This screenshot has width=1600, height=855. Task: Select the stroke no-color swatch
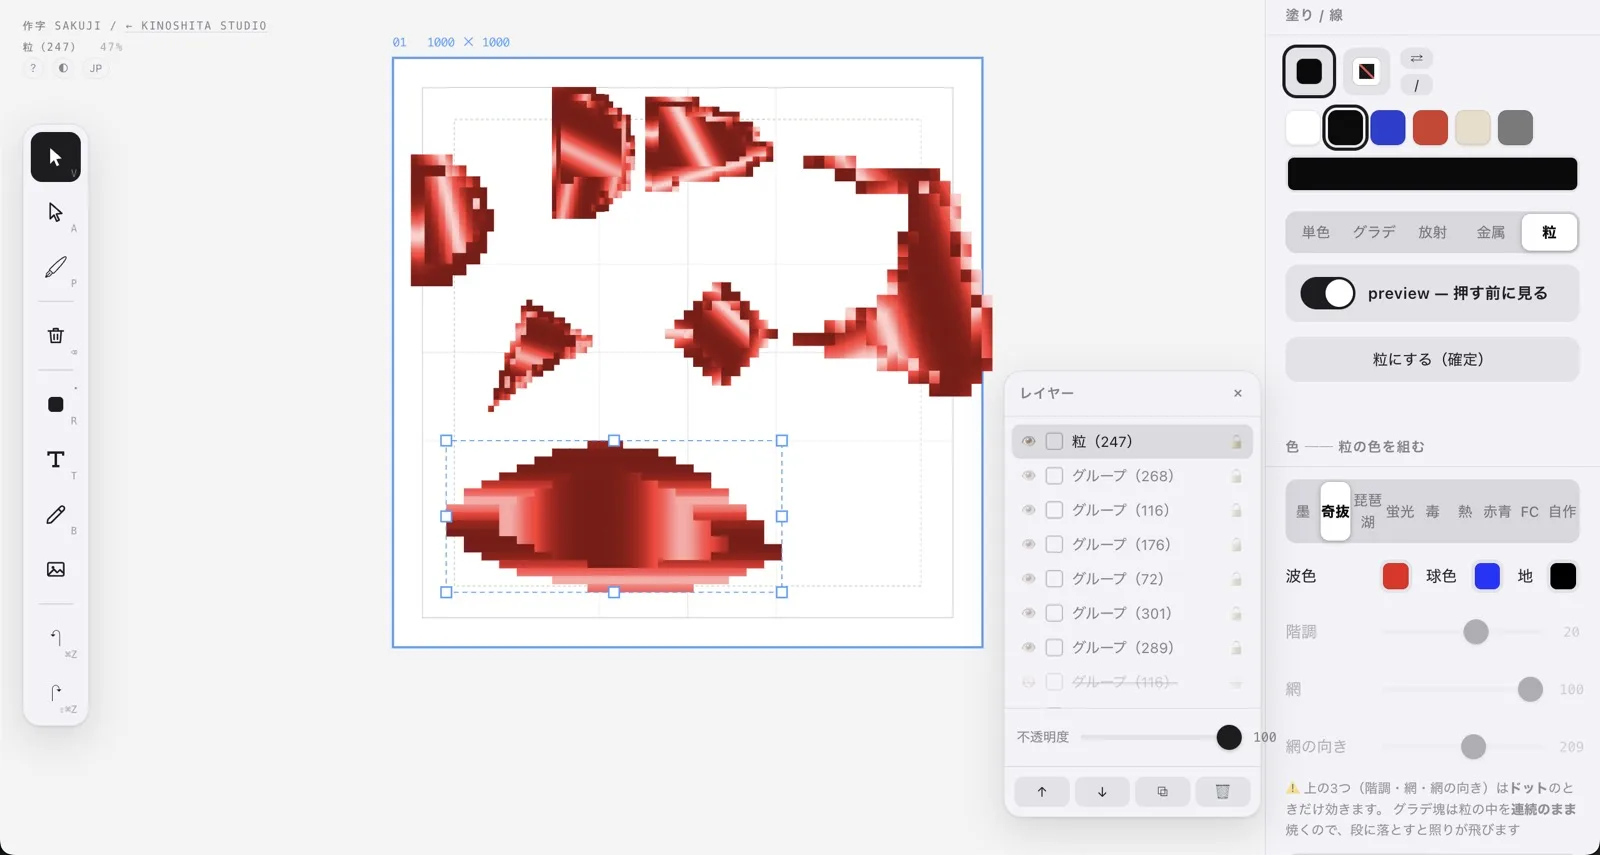tap(1366, 71)
